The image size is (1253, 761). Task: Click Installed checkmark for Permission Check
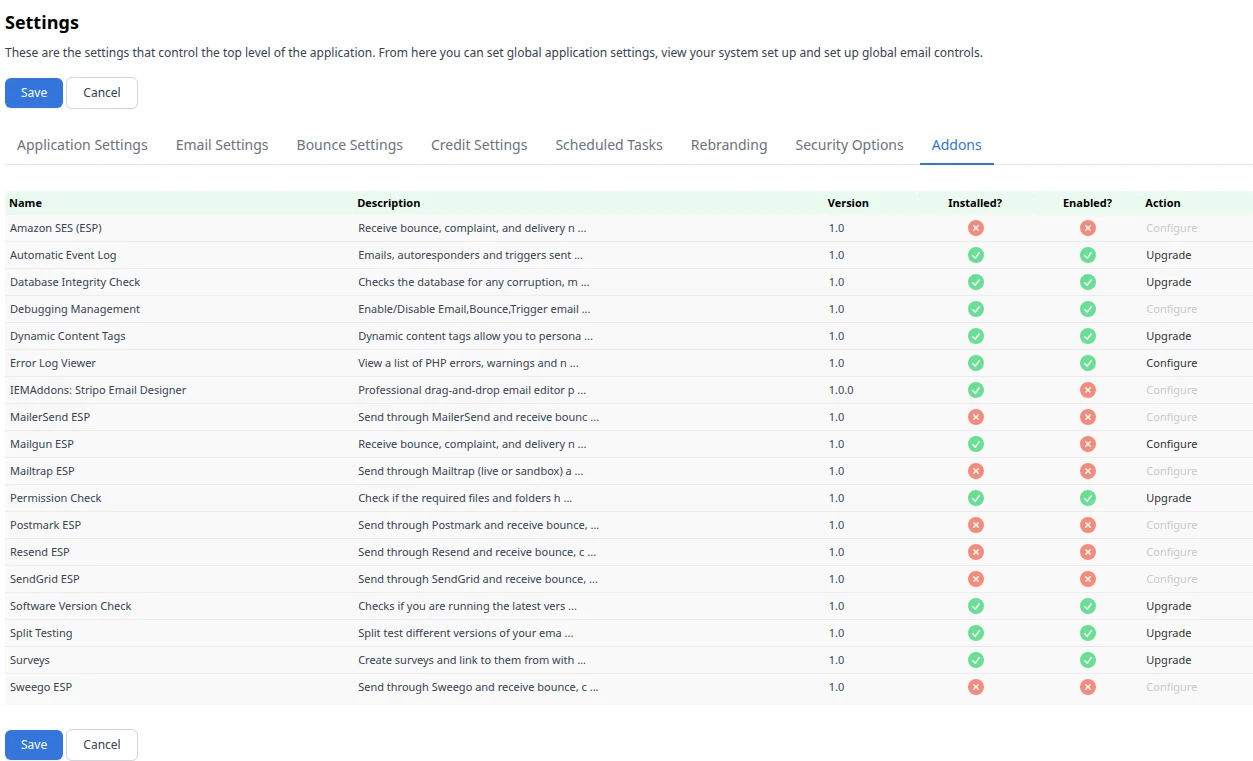(976, 498)
